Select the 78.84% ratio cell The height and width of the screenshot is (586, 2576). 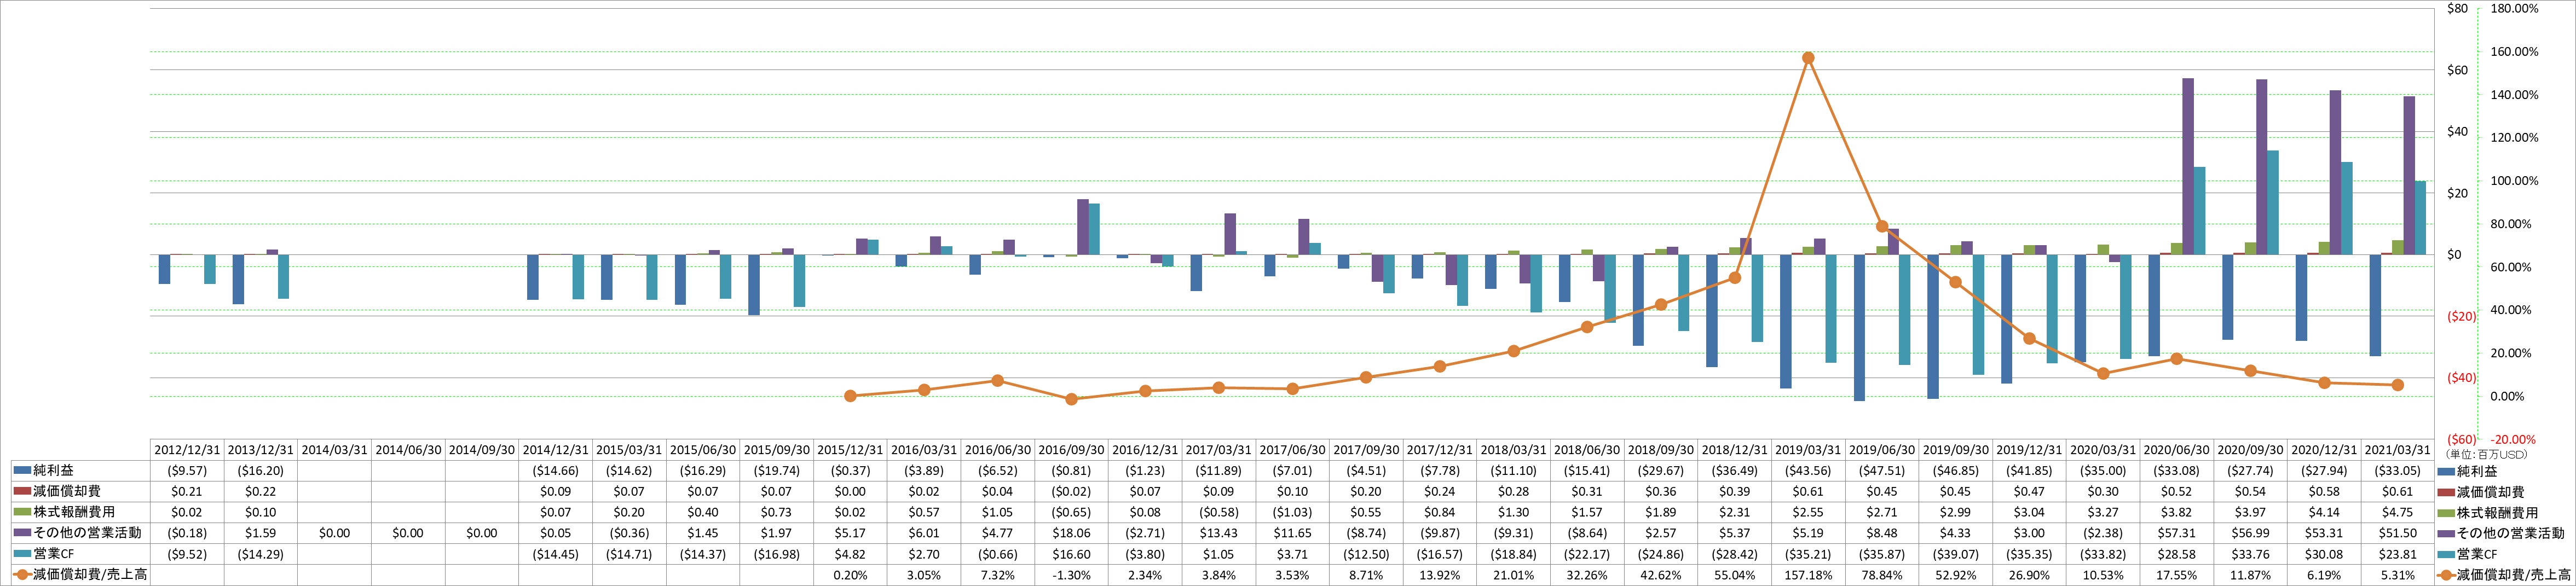(x=1882, y=575)
